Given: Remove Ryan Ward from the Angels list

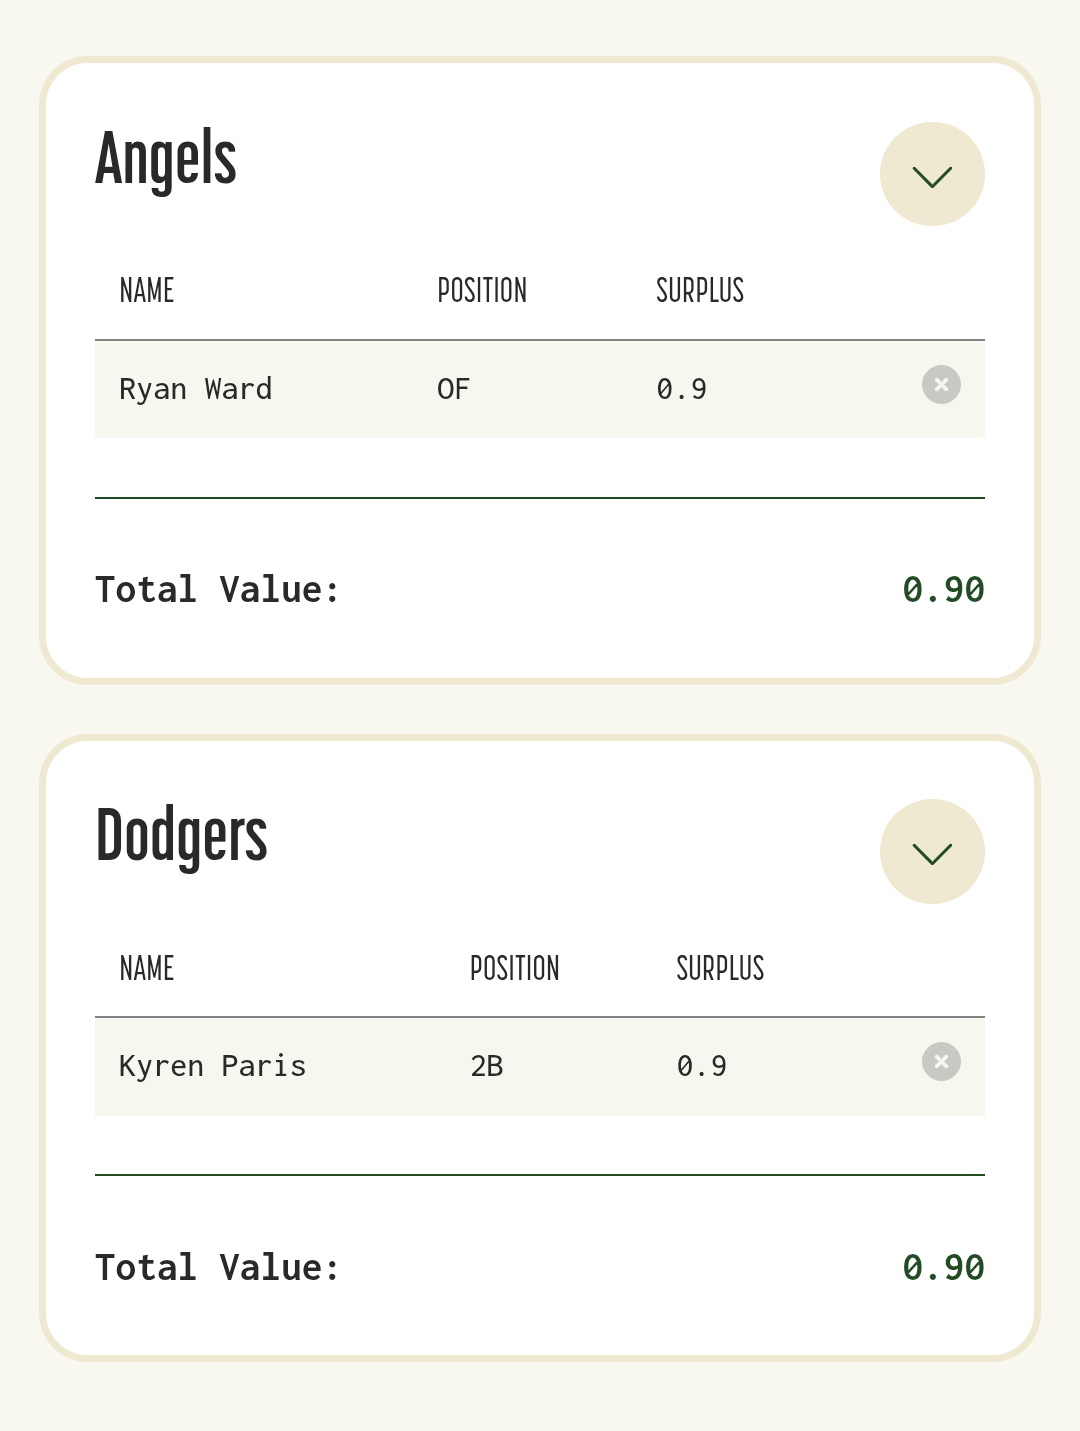Looking at the screenshot, I should [941, 385].
